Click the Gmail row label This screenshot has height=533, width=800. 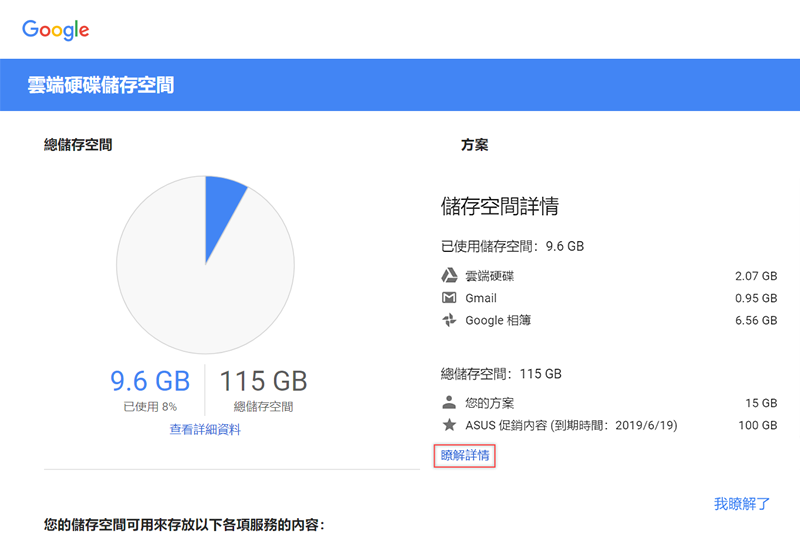point(481,298)
